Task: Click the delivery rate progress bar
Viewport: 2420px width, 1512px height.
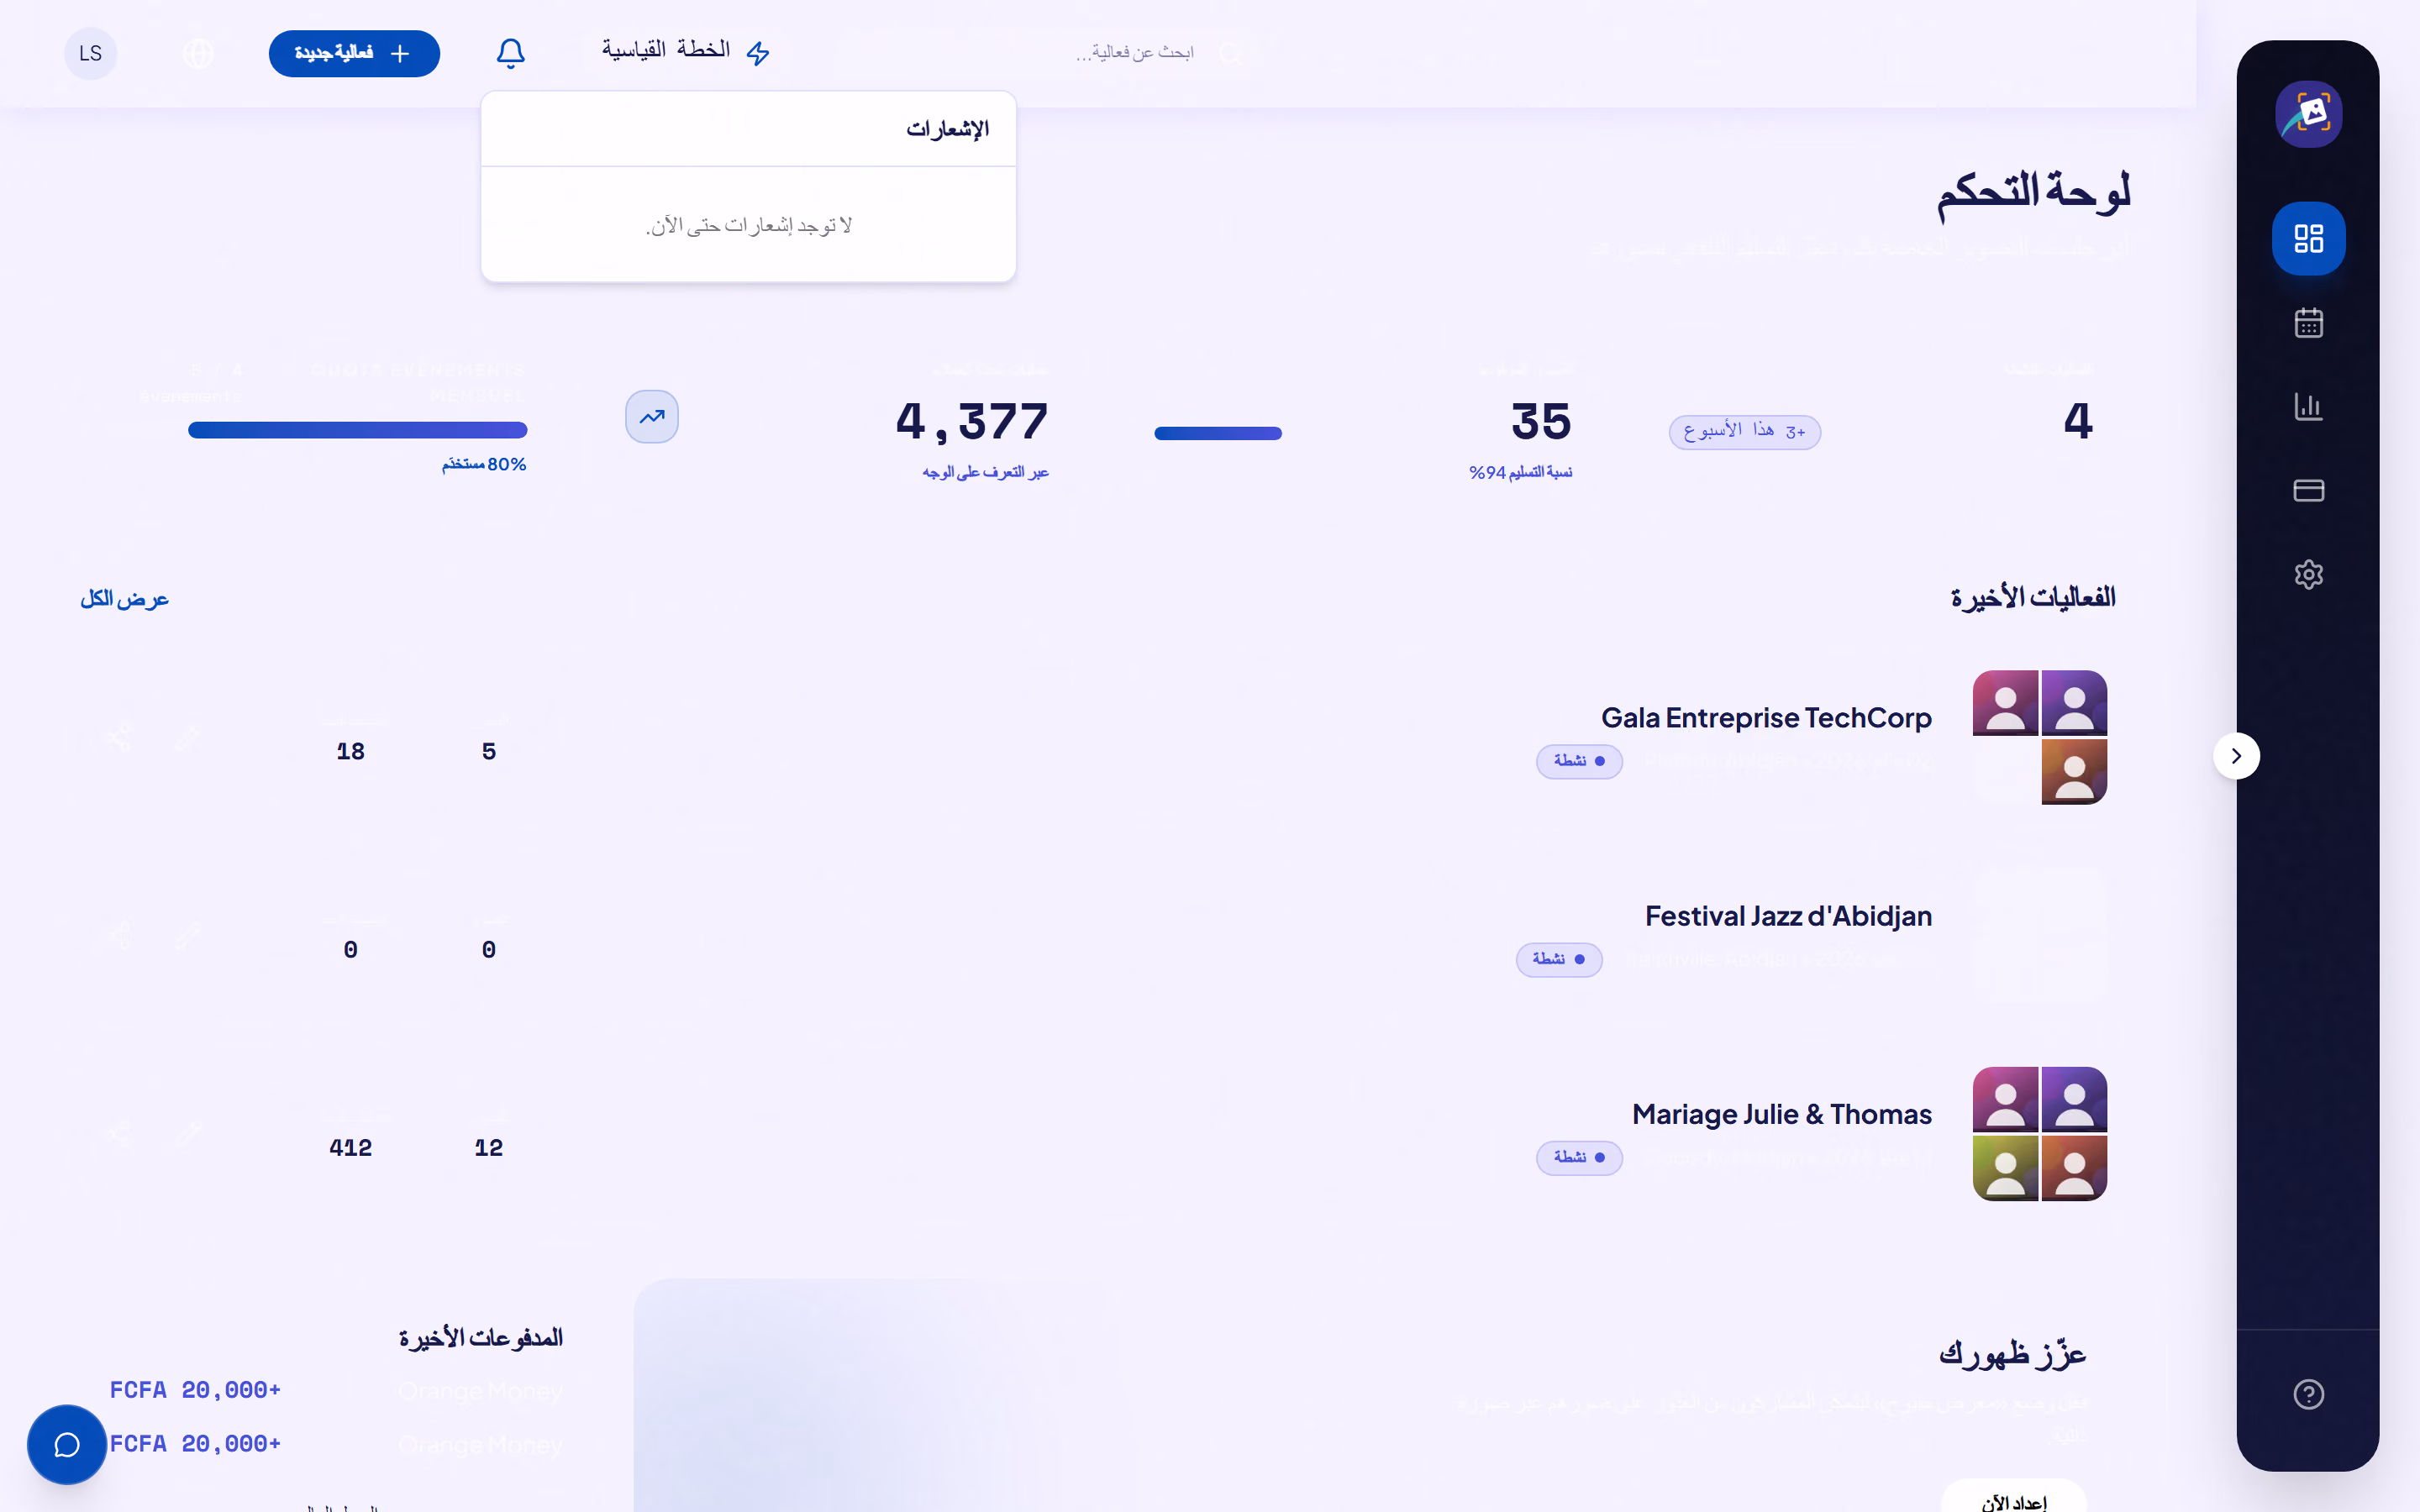Action: coord(1218,433)
